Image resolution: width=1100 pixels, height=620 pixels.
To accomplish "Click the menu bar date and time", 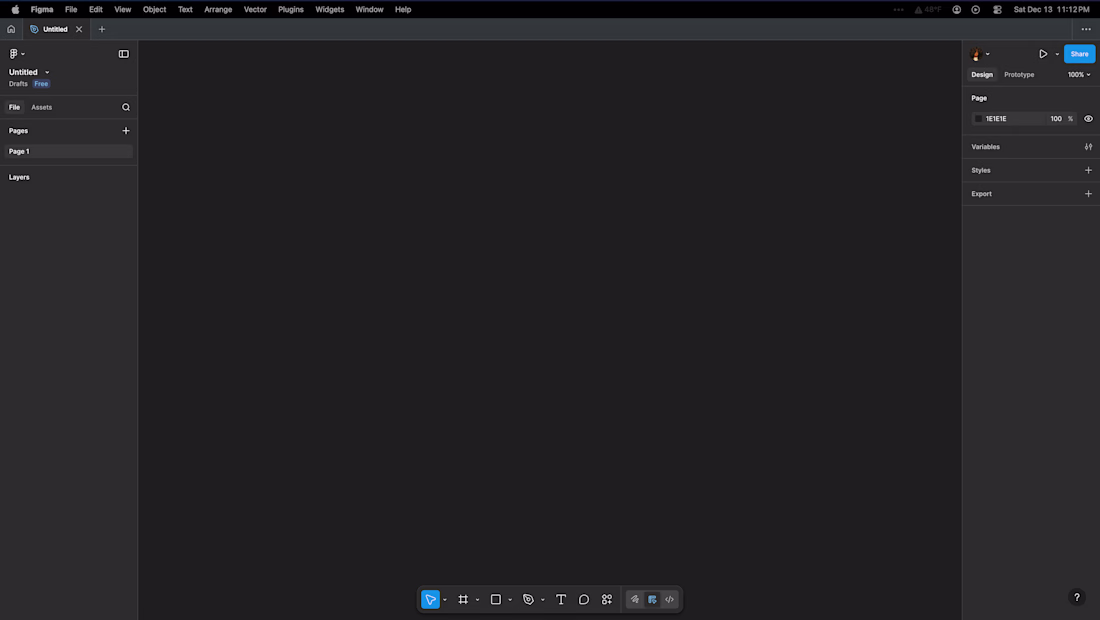I will (1051, 10).
